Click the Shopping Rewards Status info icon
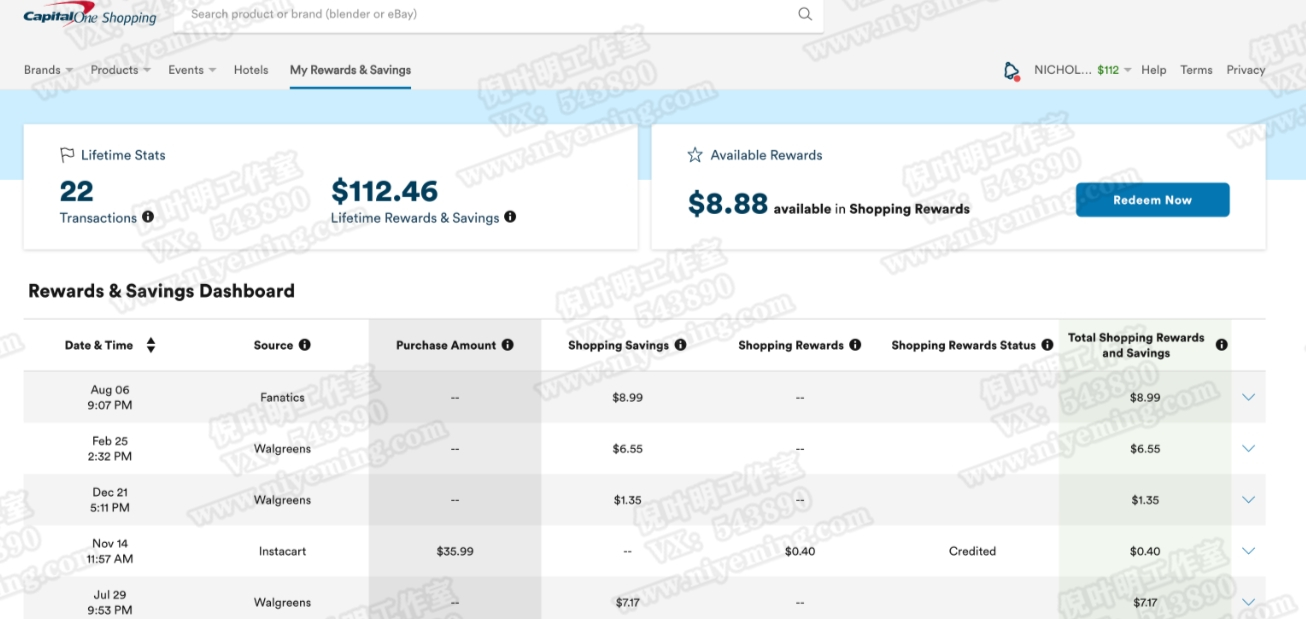Viewport: 1306px width, 619px height. point(1047,345)
